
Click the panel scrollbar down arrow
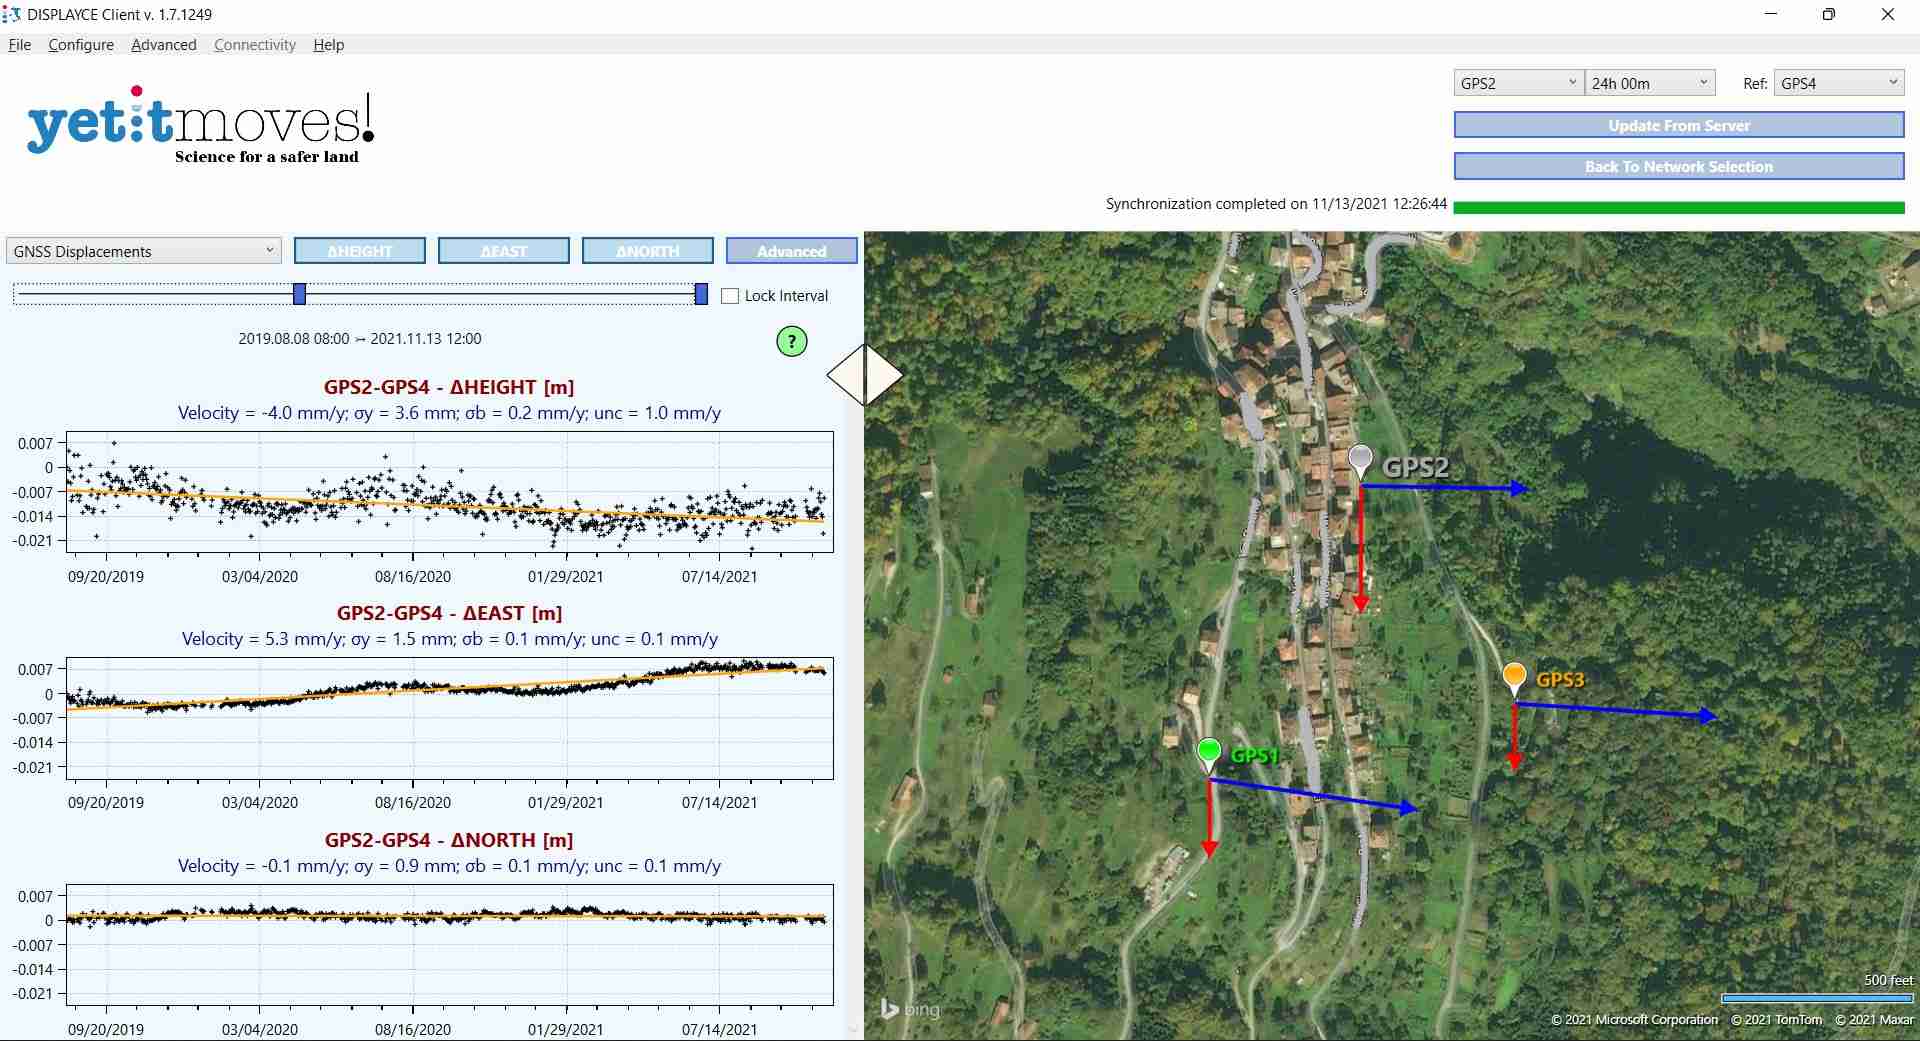point(853,1029)
